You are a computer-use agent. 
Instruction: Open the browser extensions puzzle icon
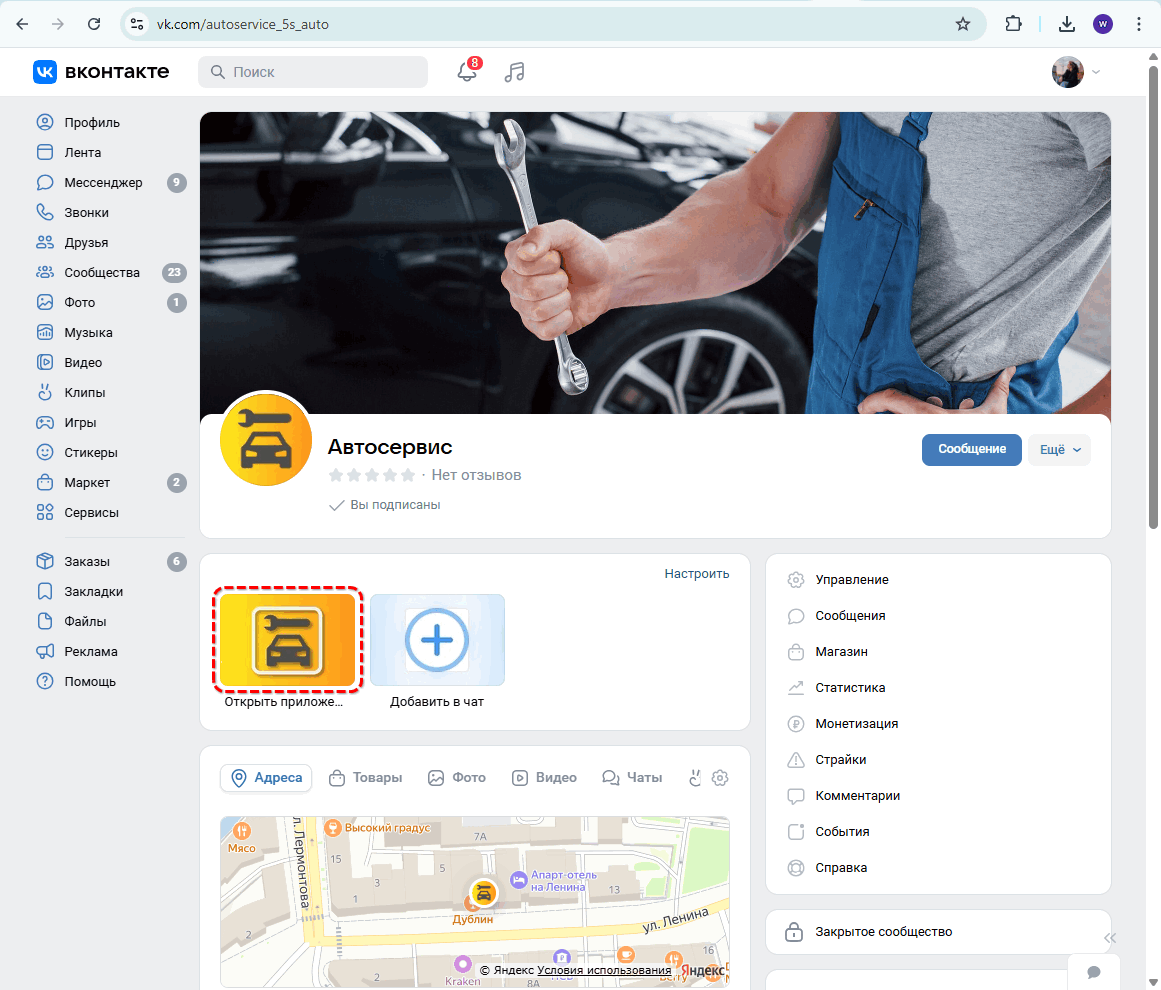tap(1013, 24)
